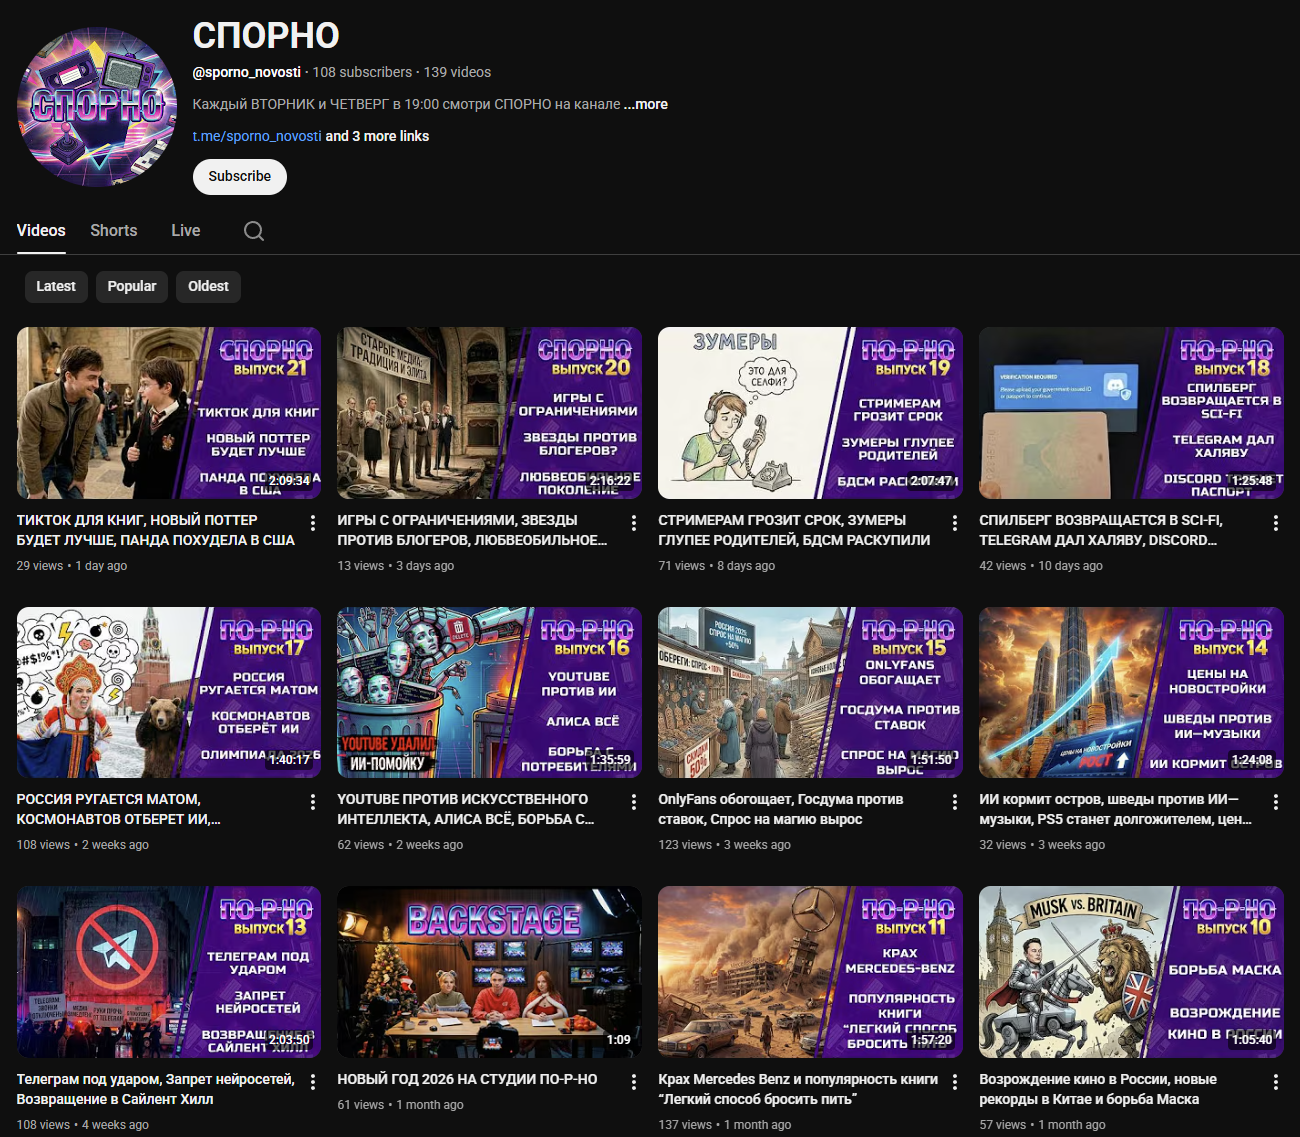This screenshot has height=1137, width=1300.
Task: Click the 1:09 duration badge
Action: coord(619,1040)
